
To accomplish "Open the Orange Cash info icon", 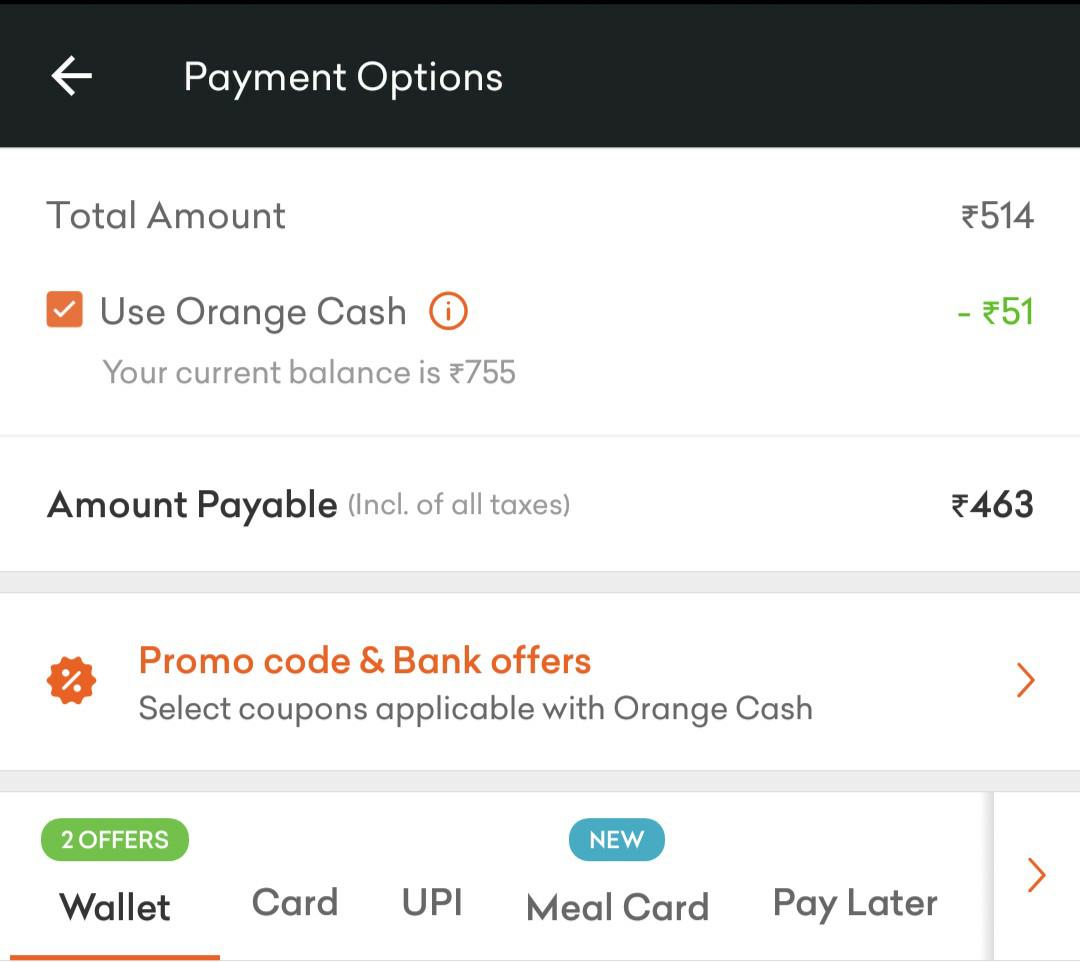I will pos(448,311).
